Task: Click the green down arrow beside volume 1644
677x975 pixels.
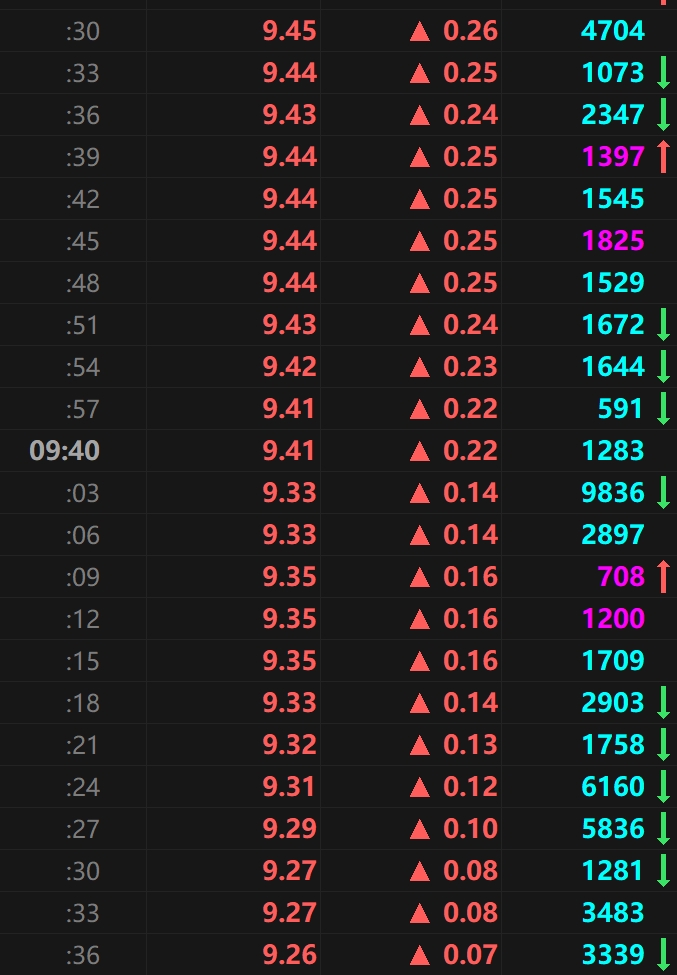Action: tap(663, 366)
